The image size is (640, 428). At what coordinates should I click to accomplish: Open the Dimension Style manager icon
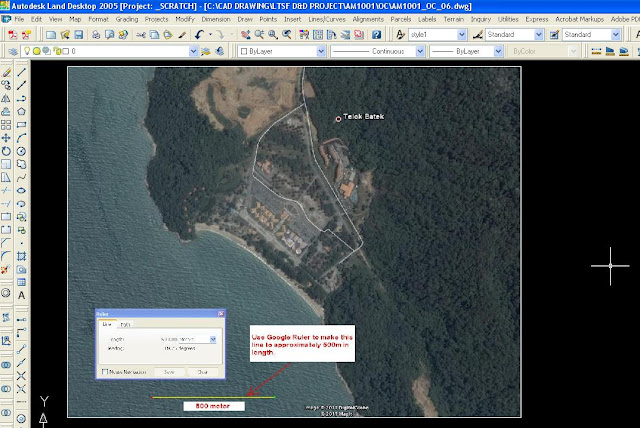(x=478, y=35)
